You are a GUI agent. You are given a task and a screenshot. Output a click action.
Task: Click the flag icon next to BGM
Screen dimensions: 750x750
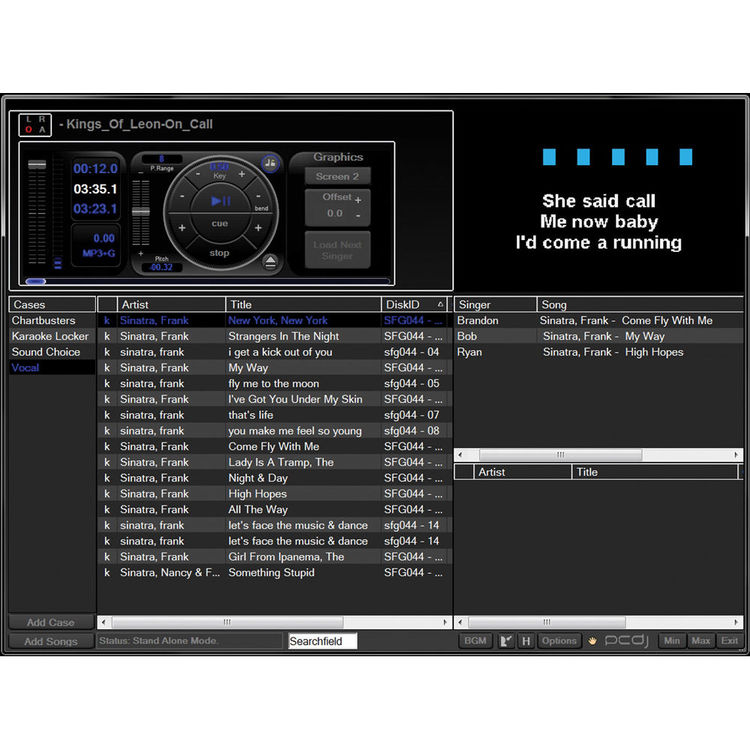[x=506, y=641]
